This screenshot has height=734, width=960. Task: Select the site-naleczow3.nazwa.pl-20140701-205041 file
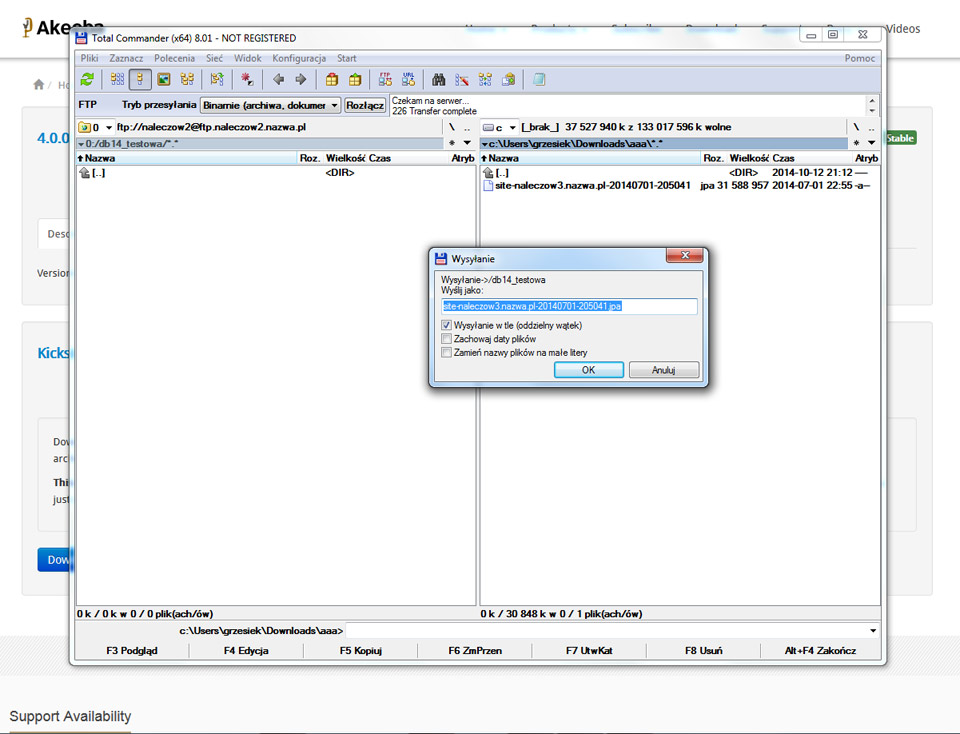click(x=593, y=185)
